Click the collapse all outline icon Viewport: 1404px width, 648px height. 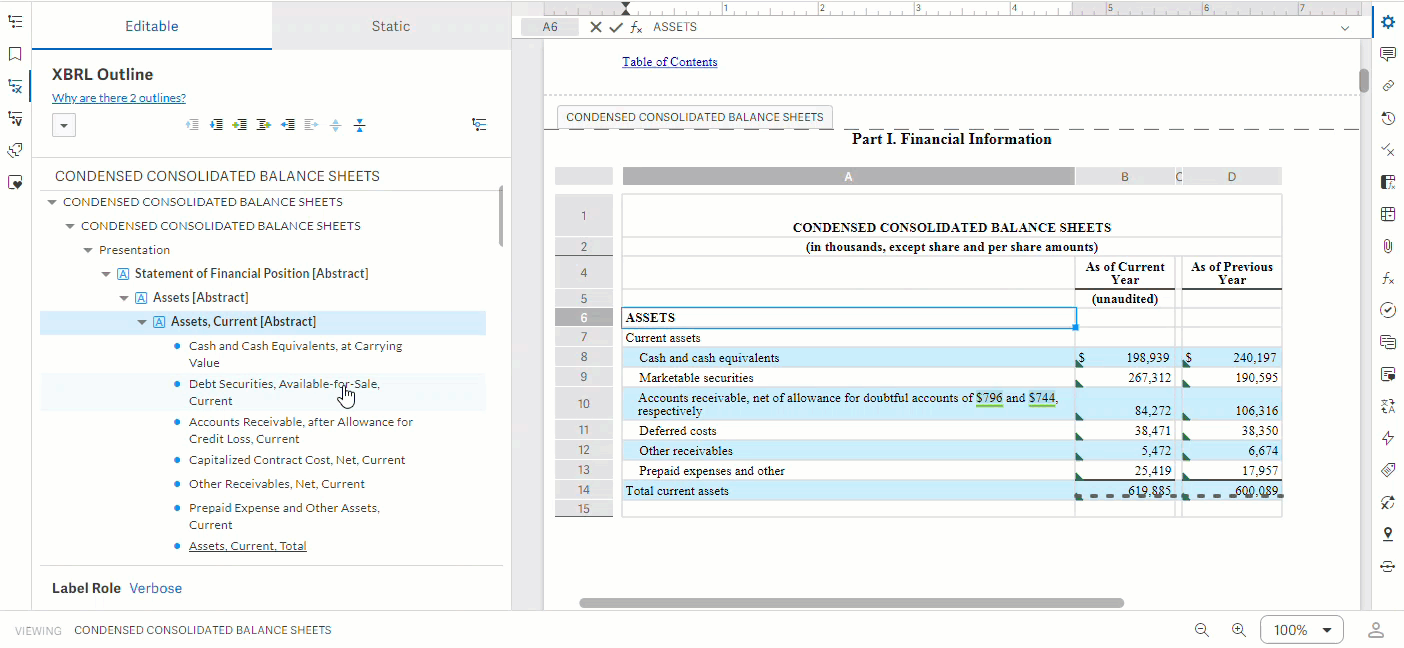click(360, 125)
